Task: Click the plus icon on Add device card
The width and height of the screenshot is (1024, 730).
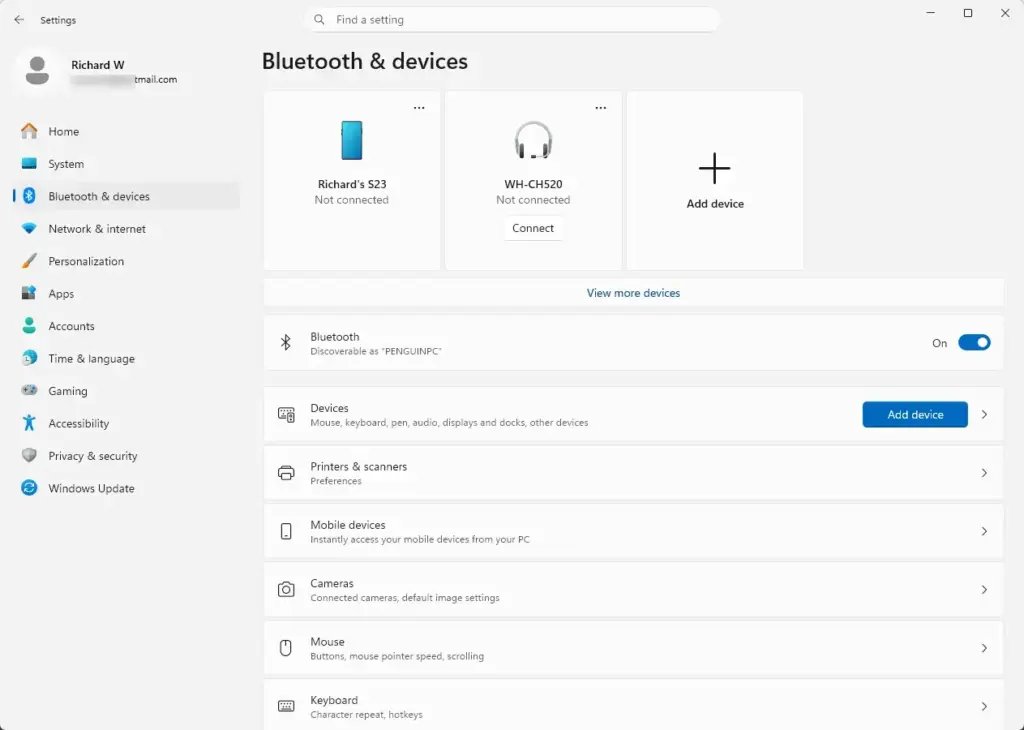Action: pyautogui.click(x=714, y=168)
